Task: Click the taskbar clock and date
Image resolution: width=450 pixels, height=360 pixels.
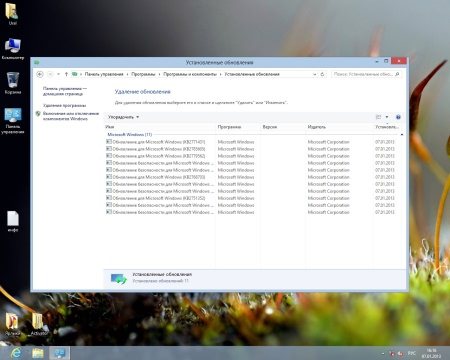Action: 432,353
